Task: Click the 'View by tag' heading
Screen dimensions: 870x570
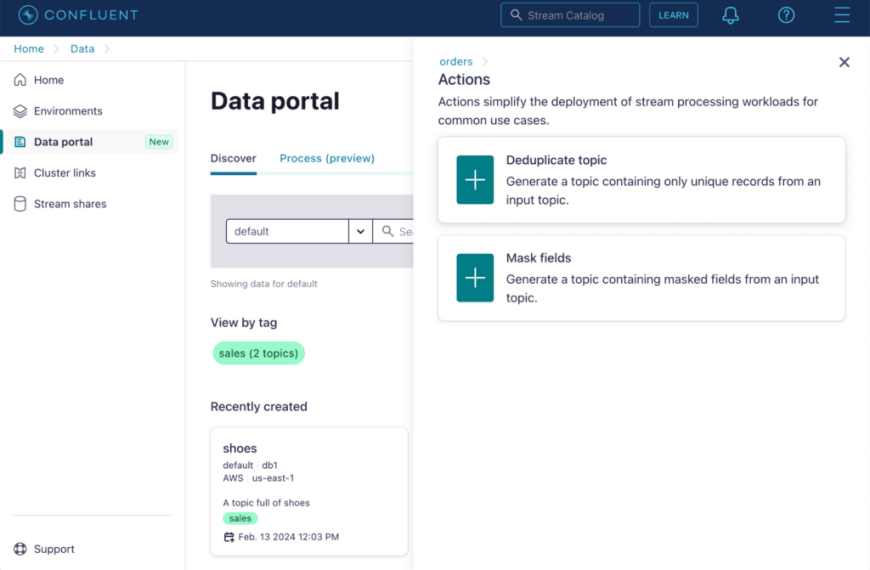Action: [244, 322]
